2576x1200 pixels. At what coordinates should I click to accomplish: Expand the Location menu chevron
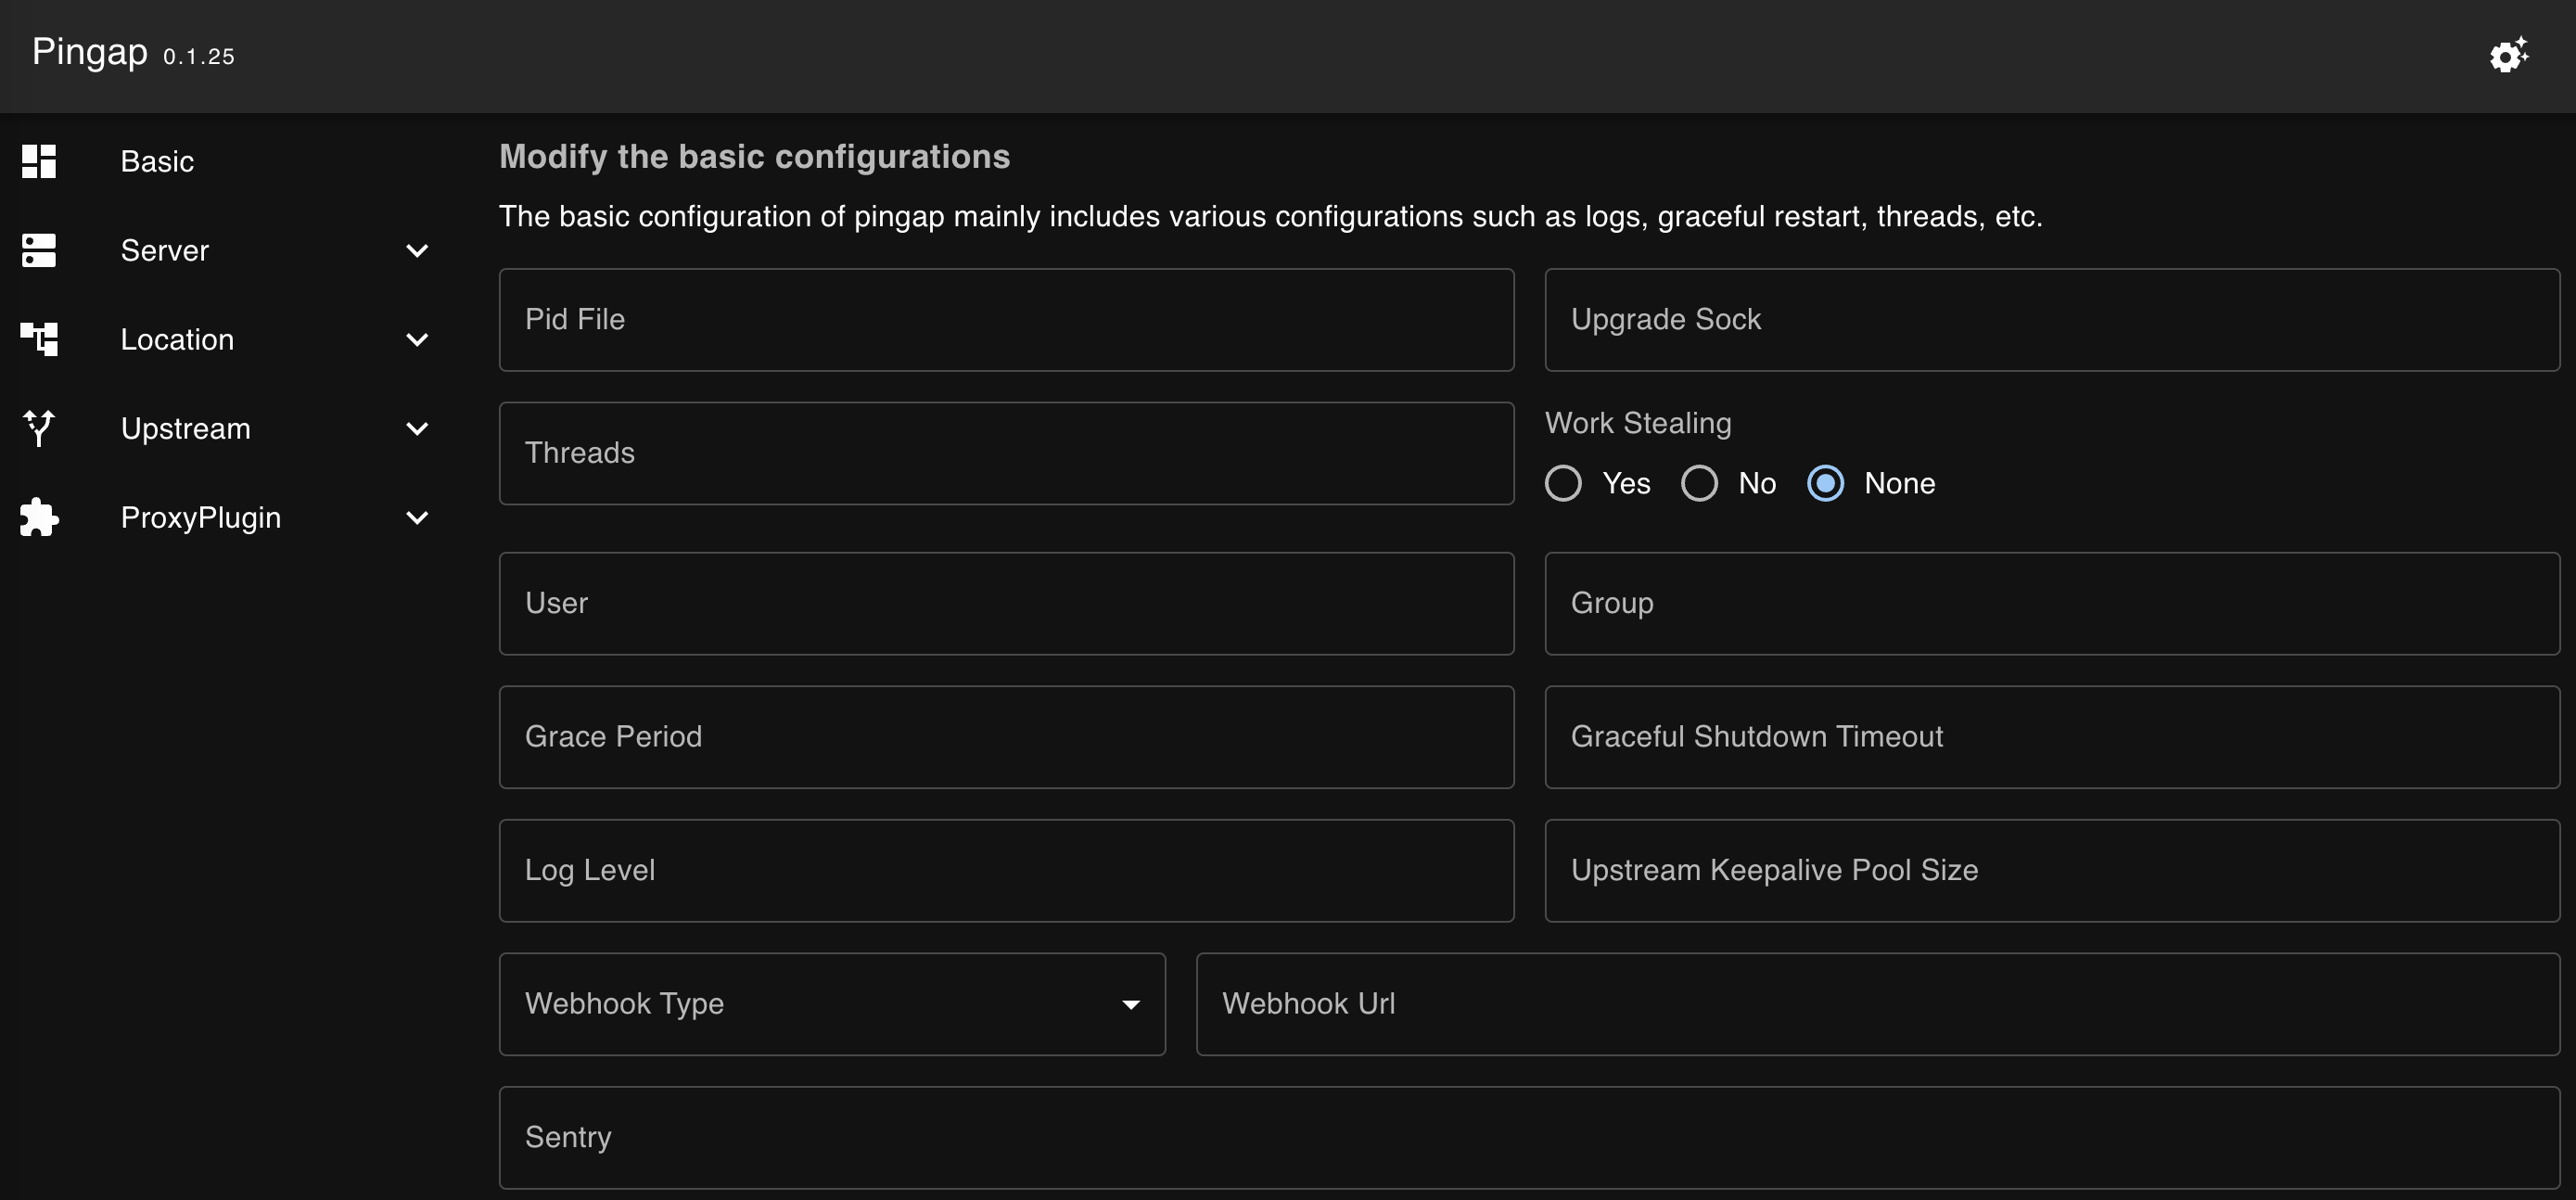[x=417, y=339]
